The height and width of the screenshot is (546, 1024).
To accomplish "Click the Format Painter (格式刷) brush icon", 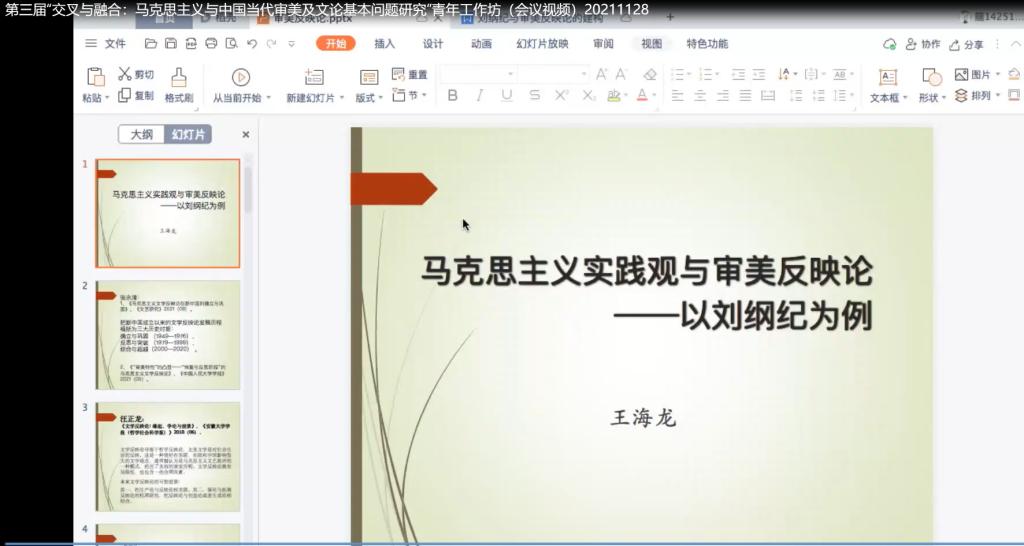I will pos(179,77).
